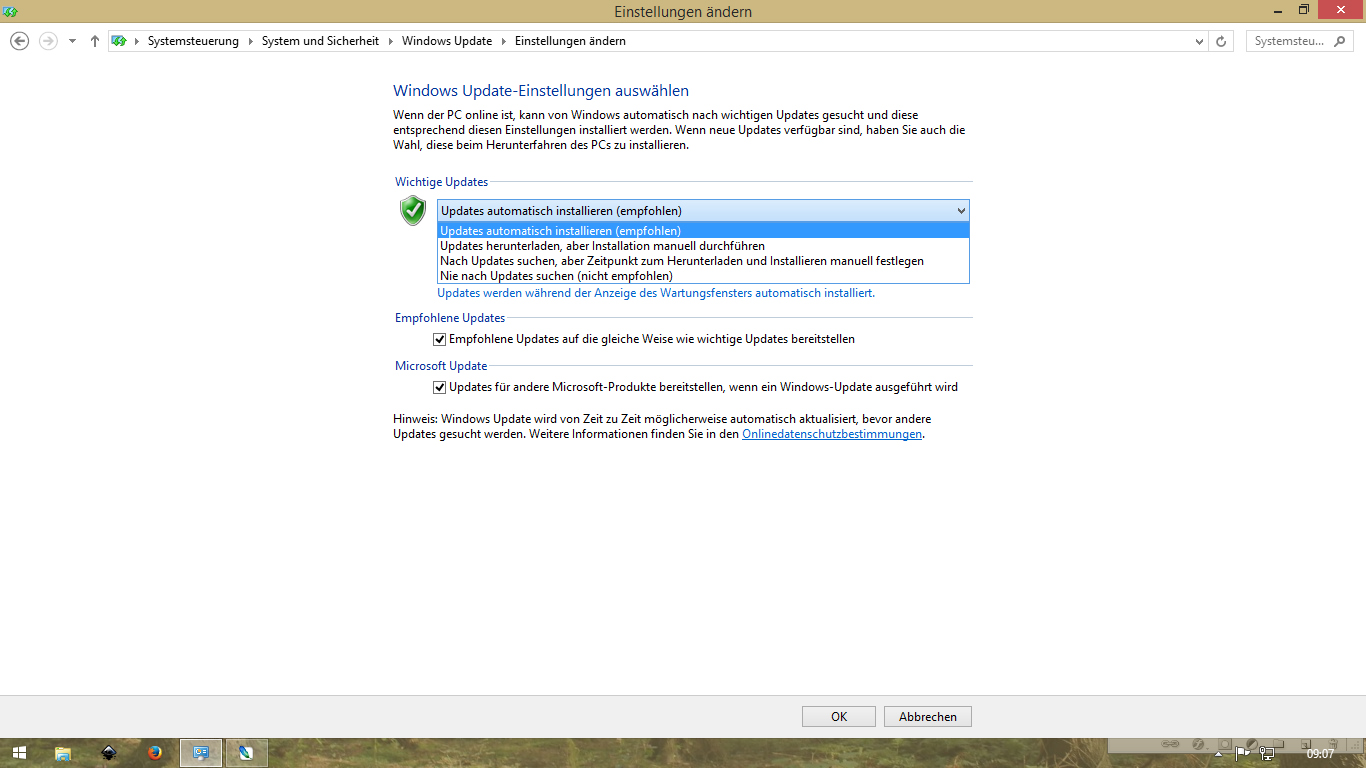Image resolution: width=1366 pixels, height=768 pixels.
Task: Click the System und Sicherheit breadcrumb
Action: pyautogui.click(x=320, y=41)
